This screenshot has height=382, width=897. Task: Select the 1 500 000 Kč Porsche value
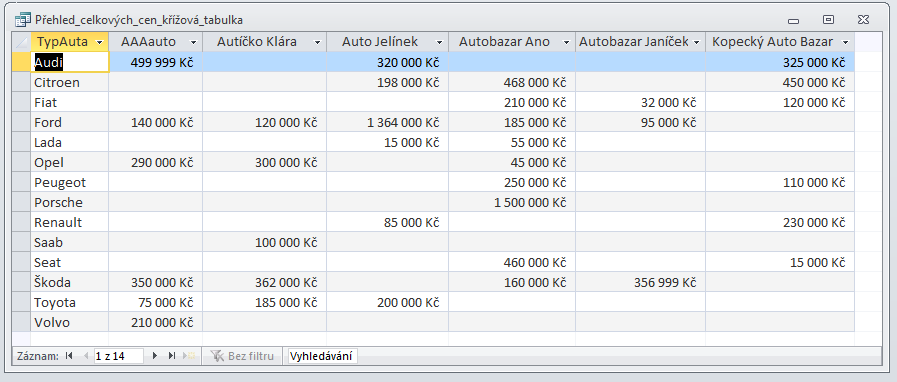(x=512, y=202)
